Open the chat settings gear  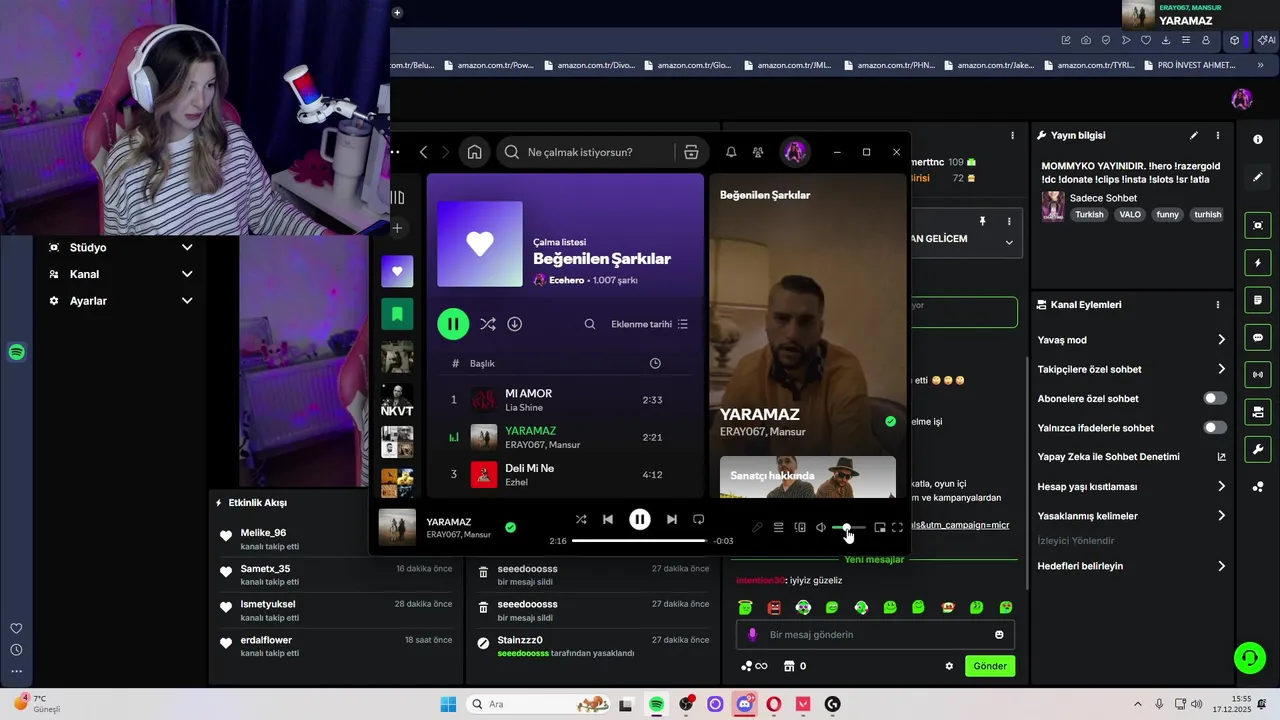click(x=949, y=666)
